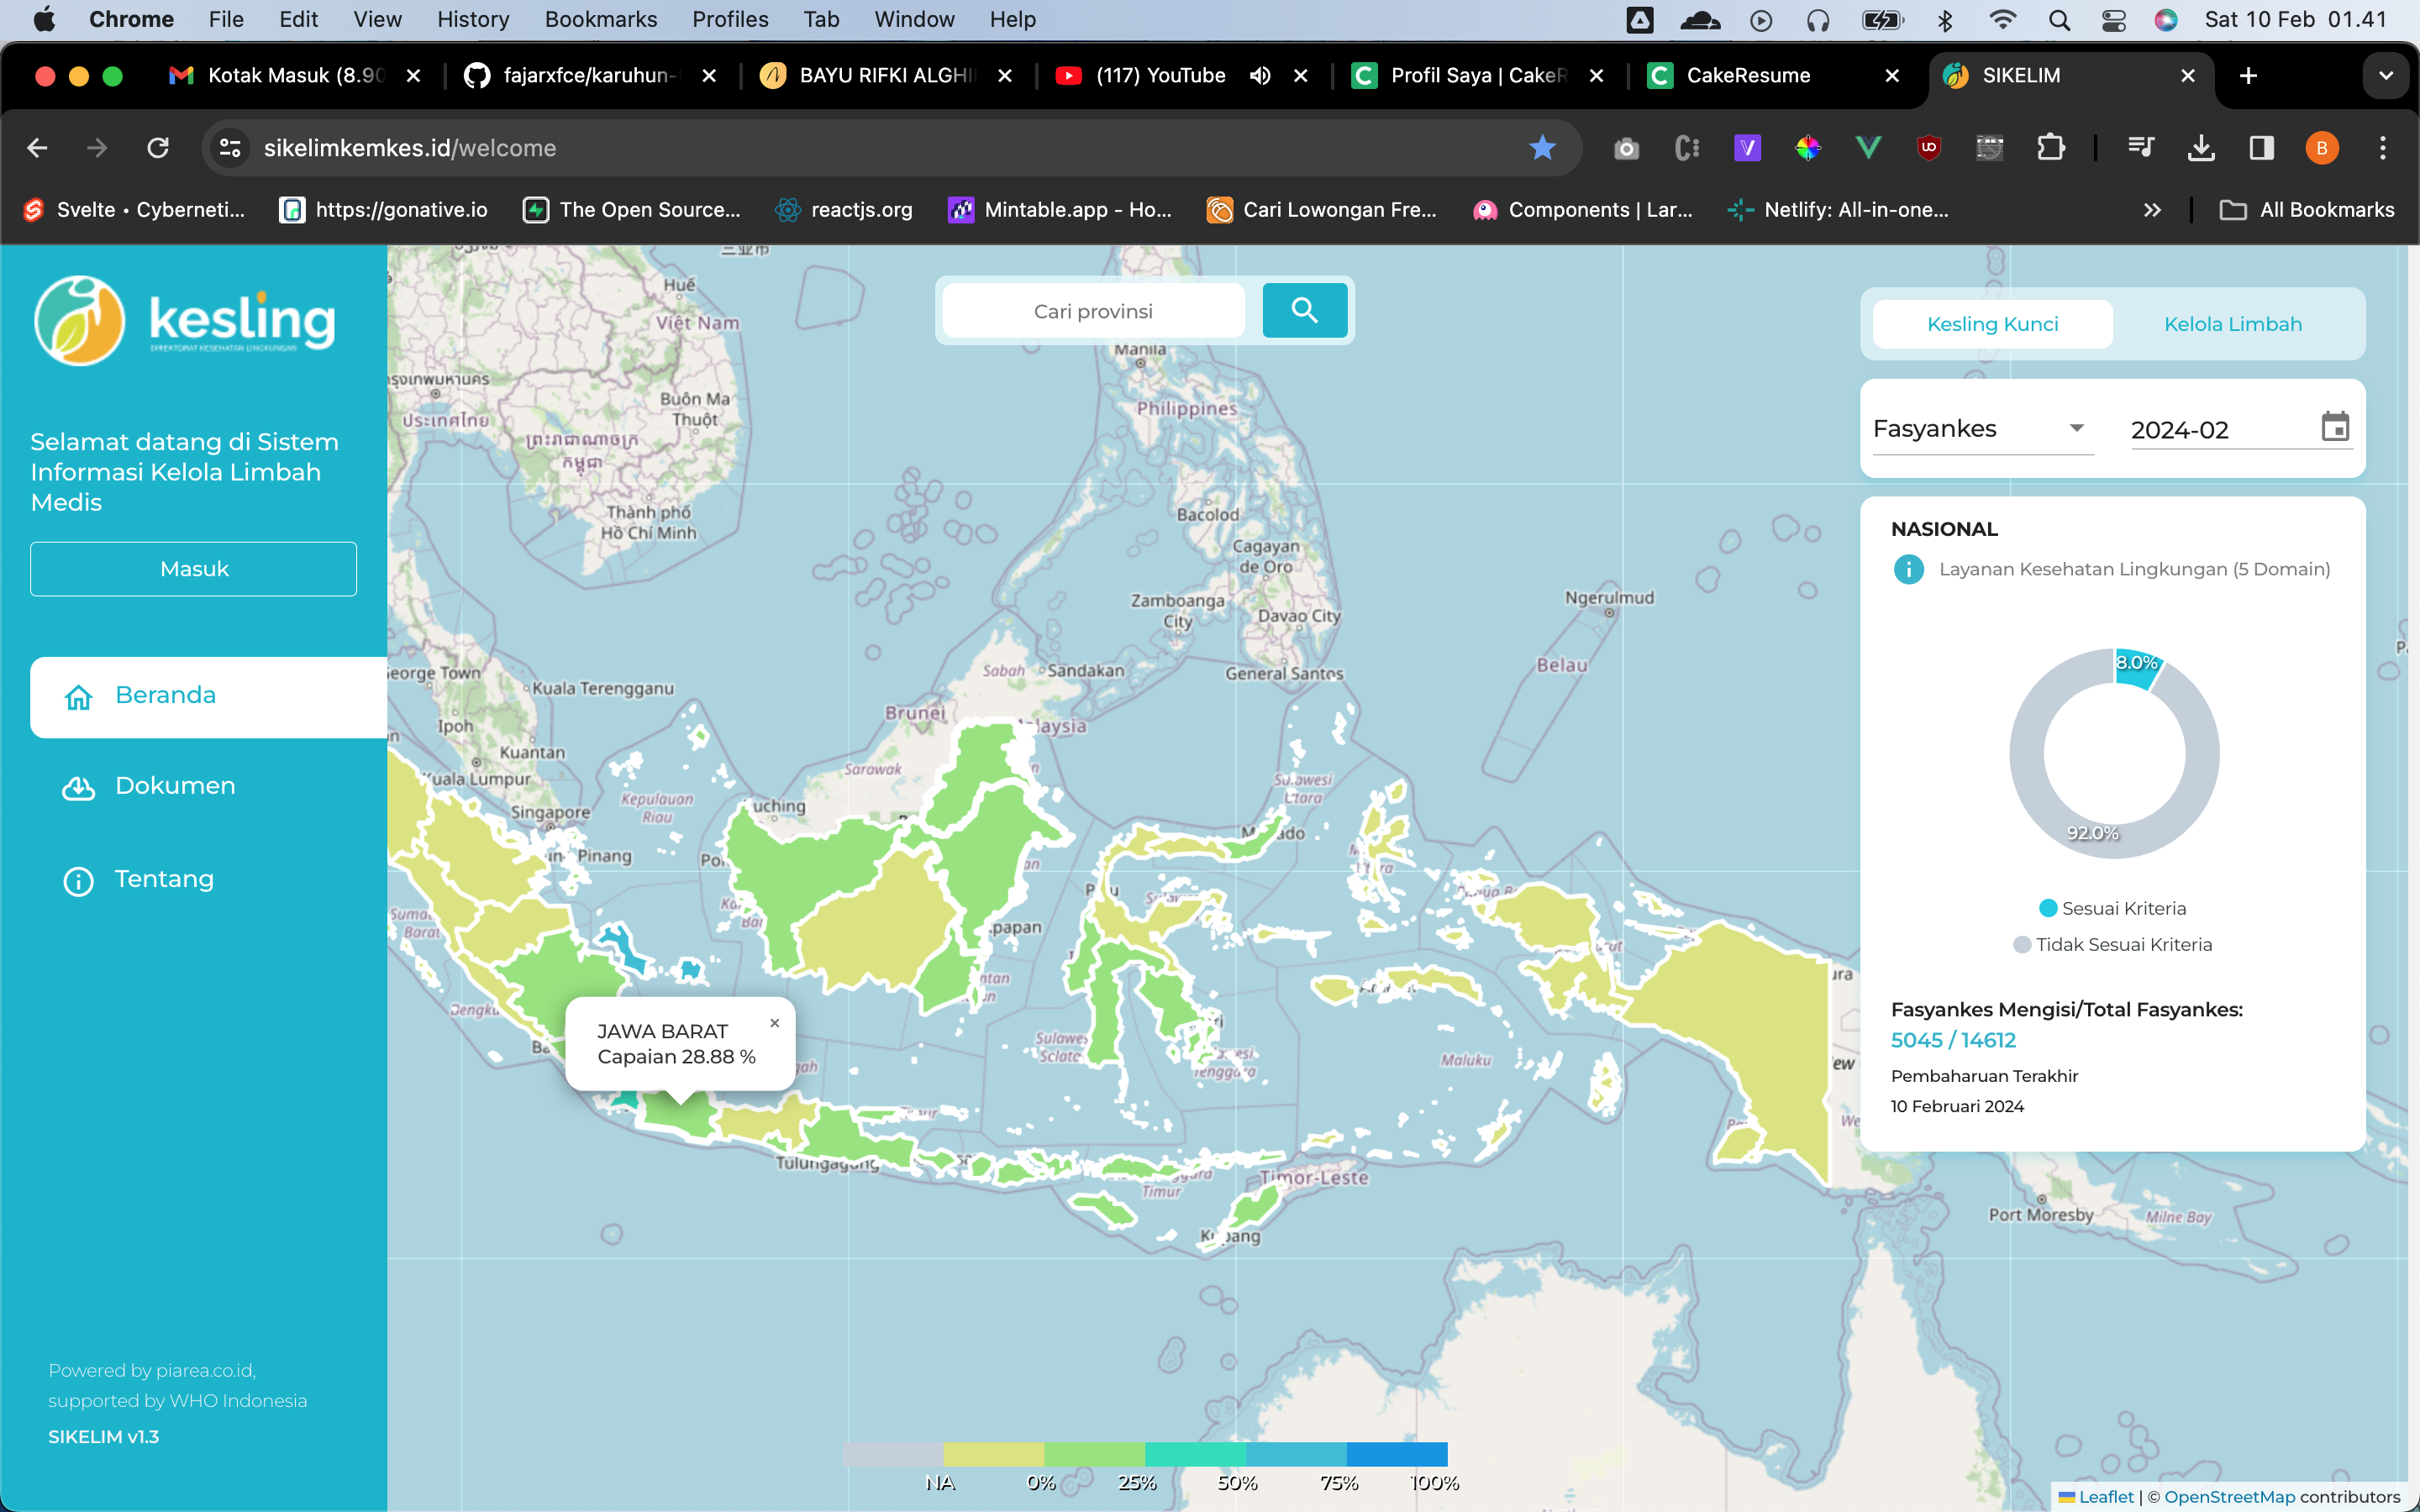Image resolution: width=2420 pixels, height=1512 pixels.
Task: Click the SIKELIM v1.3 version text
Action: pyautogui.click(x=104, y=1437)
